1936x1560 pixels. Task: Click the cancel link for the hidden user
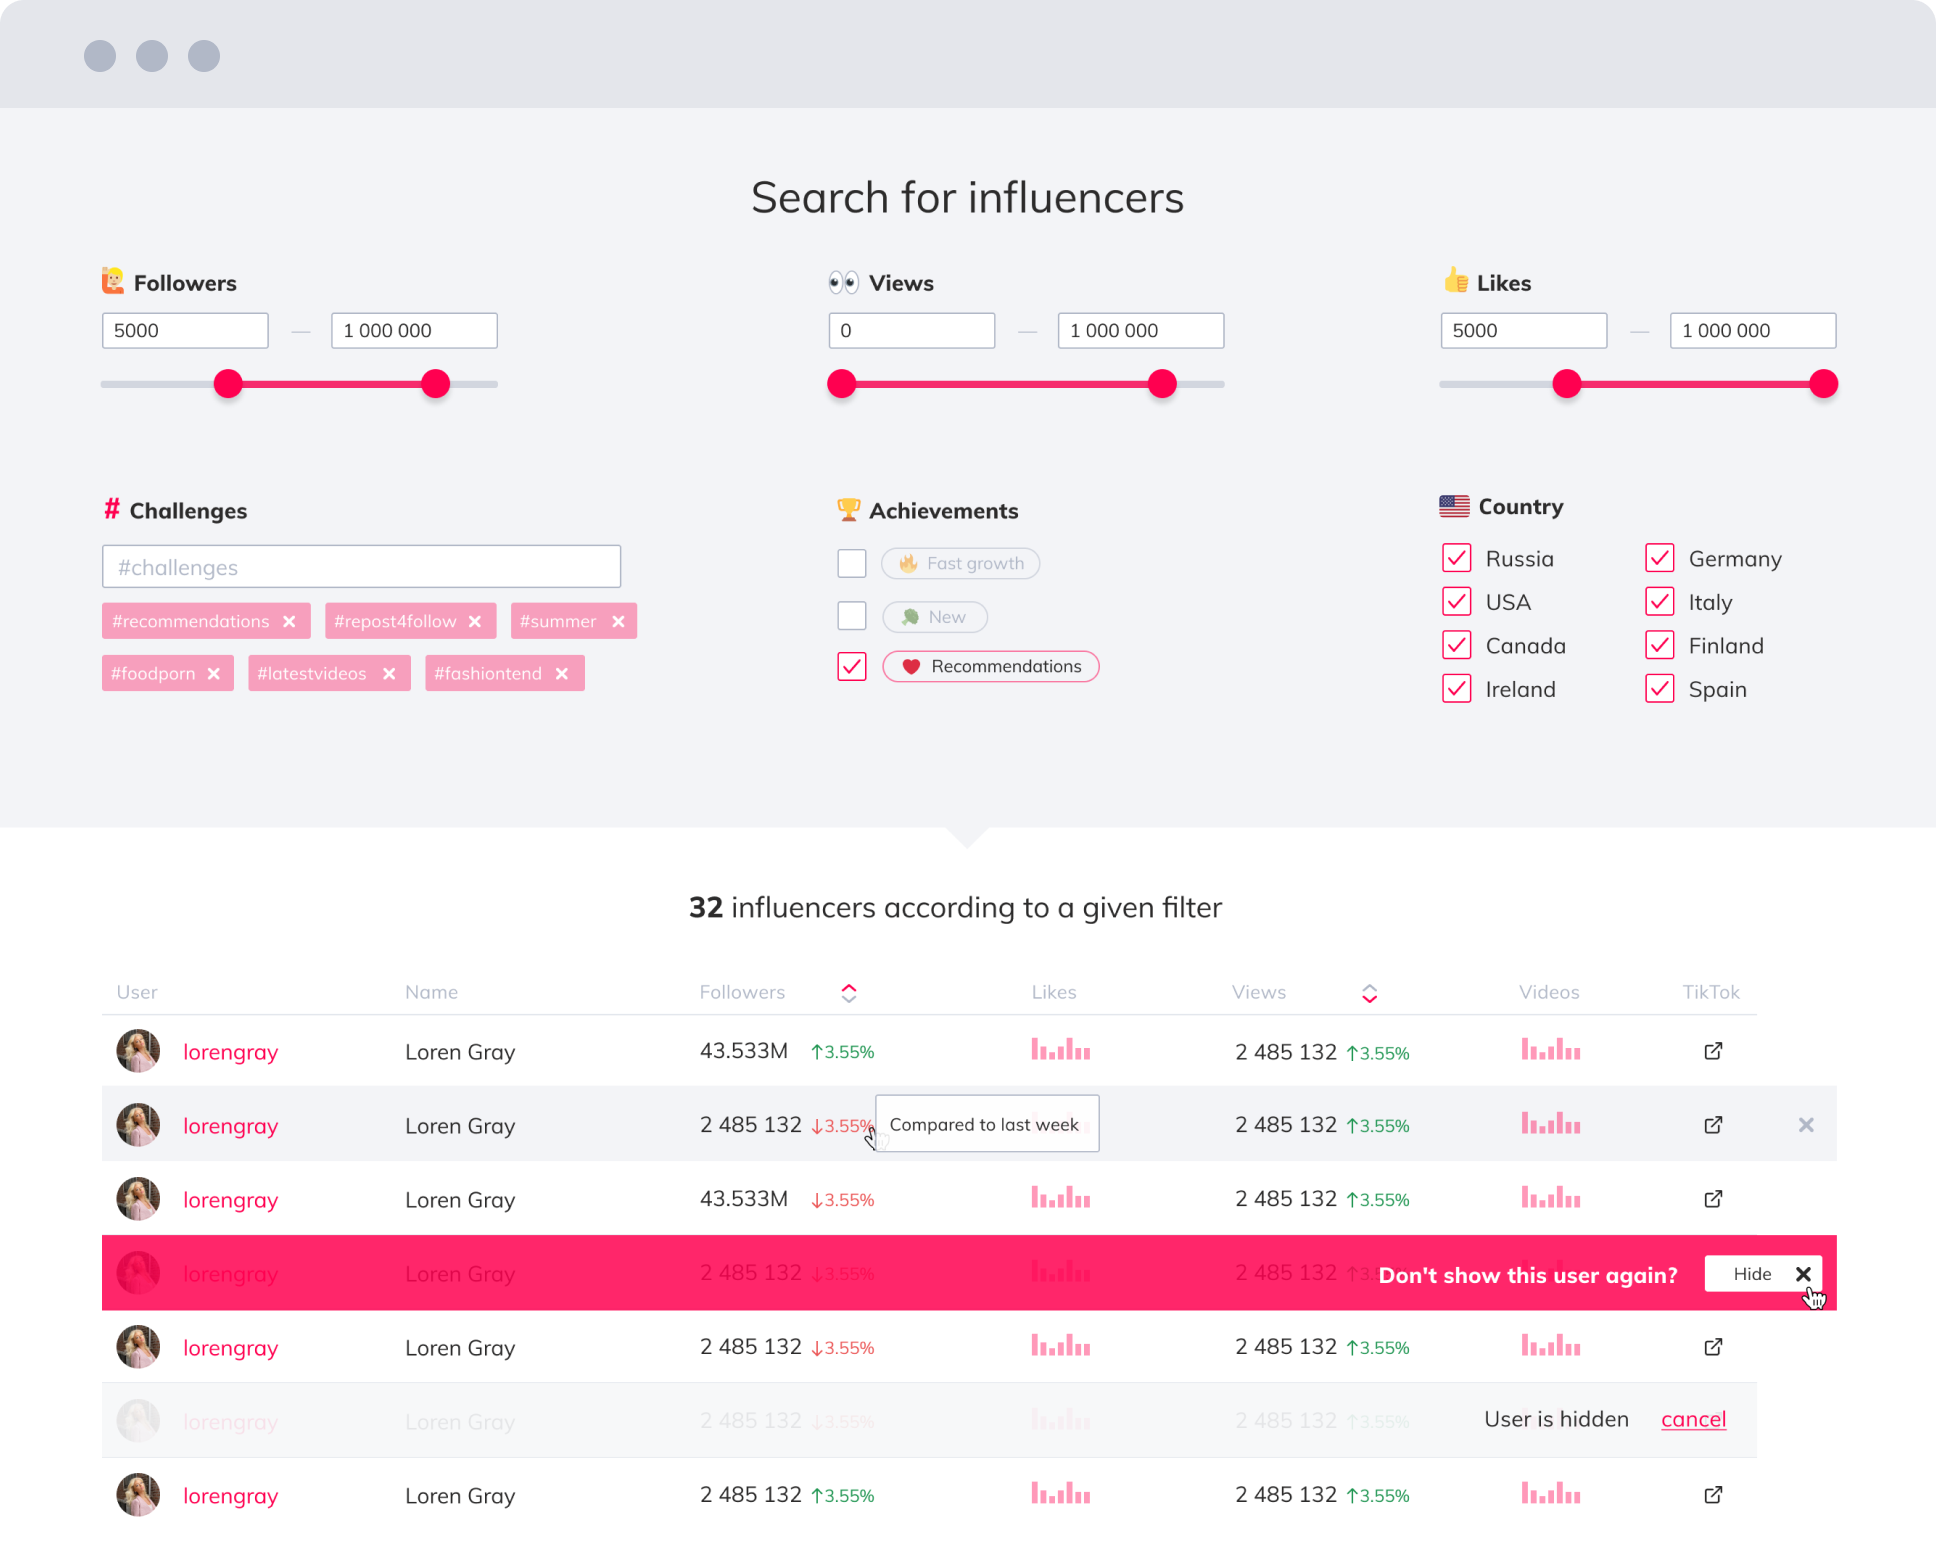(x=1693, y=1419)
